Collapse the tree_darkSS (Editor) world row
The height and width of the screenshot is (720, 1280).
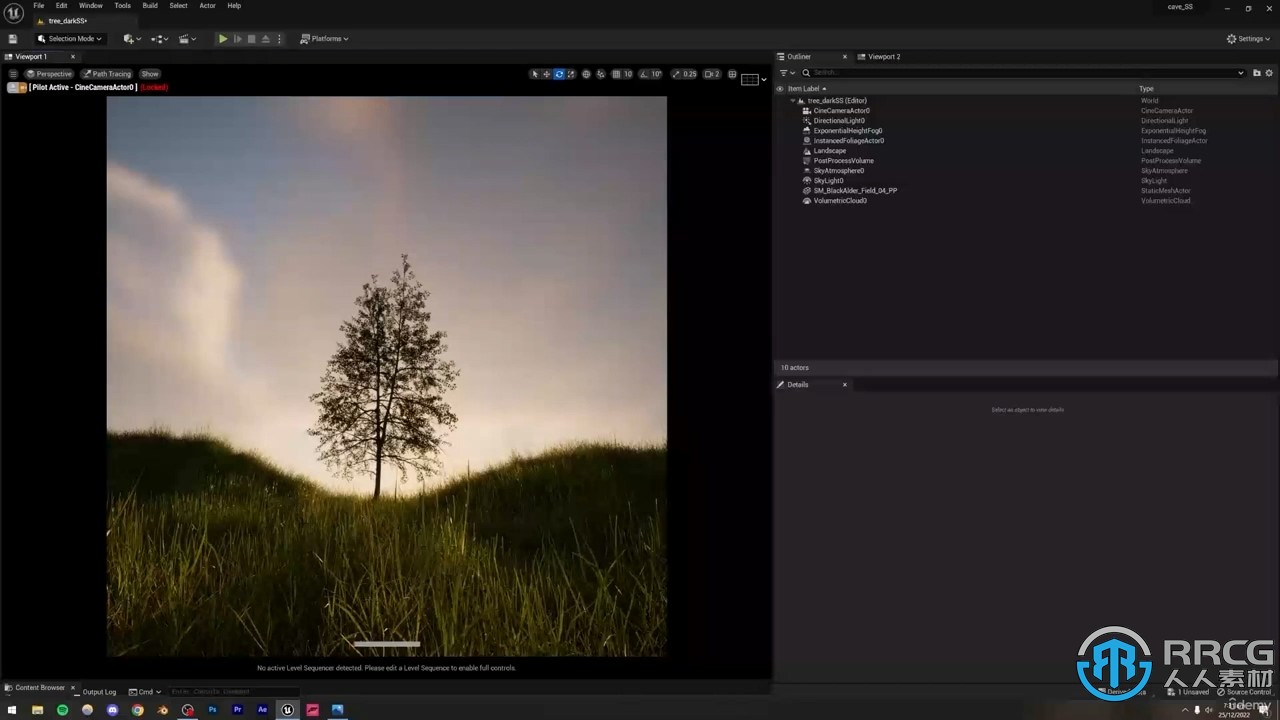pos(793,101)
